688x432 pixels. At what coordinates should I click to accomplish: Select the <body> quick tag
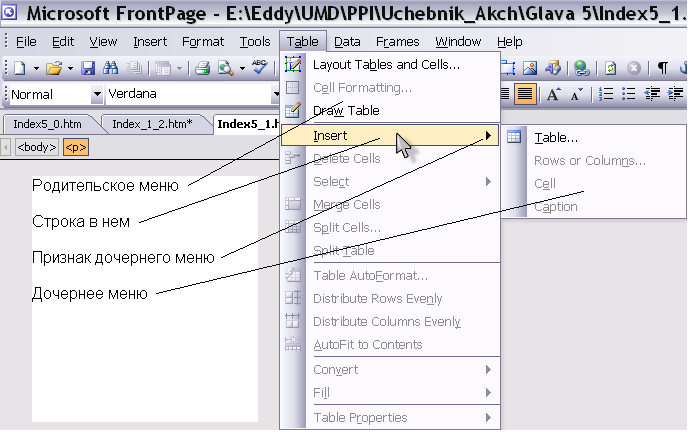(37, 147)
